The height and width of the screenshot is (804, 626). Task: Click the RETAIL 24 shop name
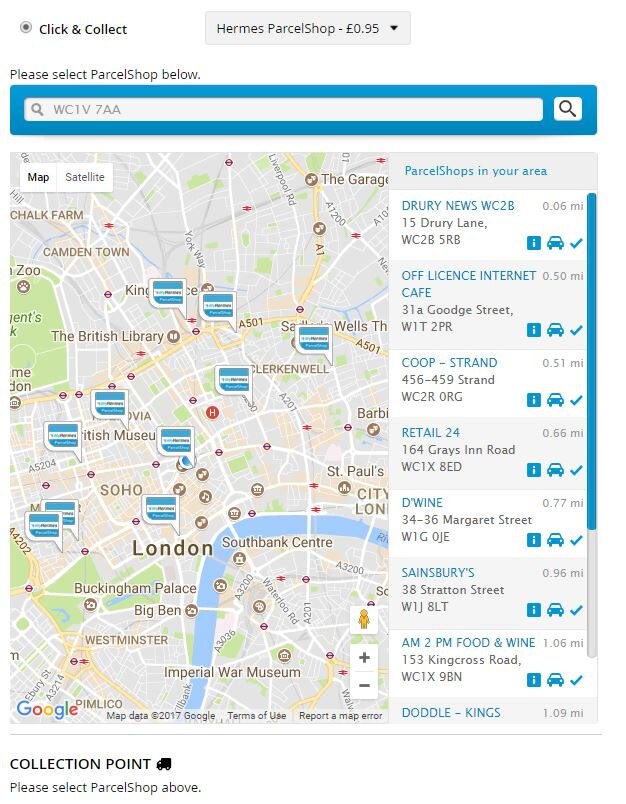431,433
